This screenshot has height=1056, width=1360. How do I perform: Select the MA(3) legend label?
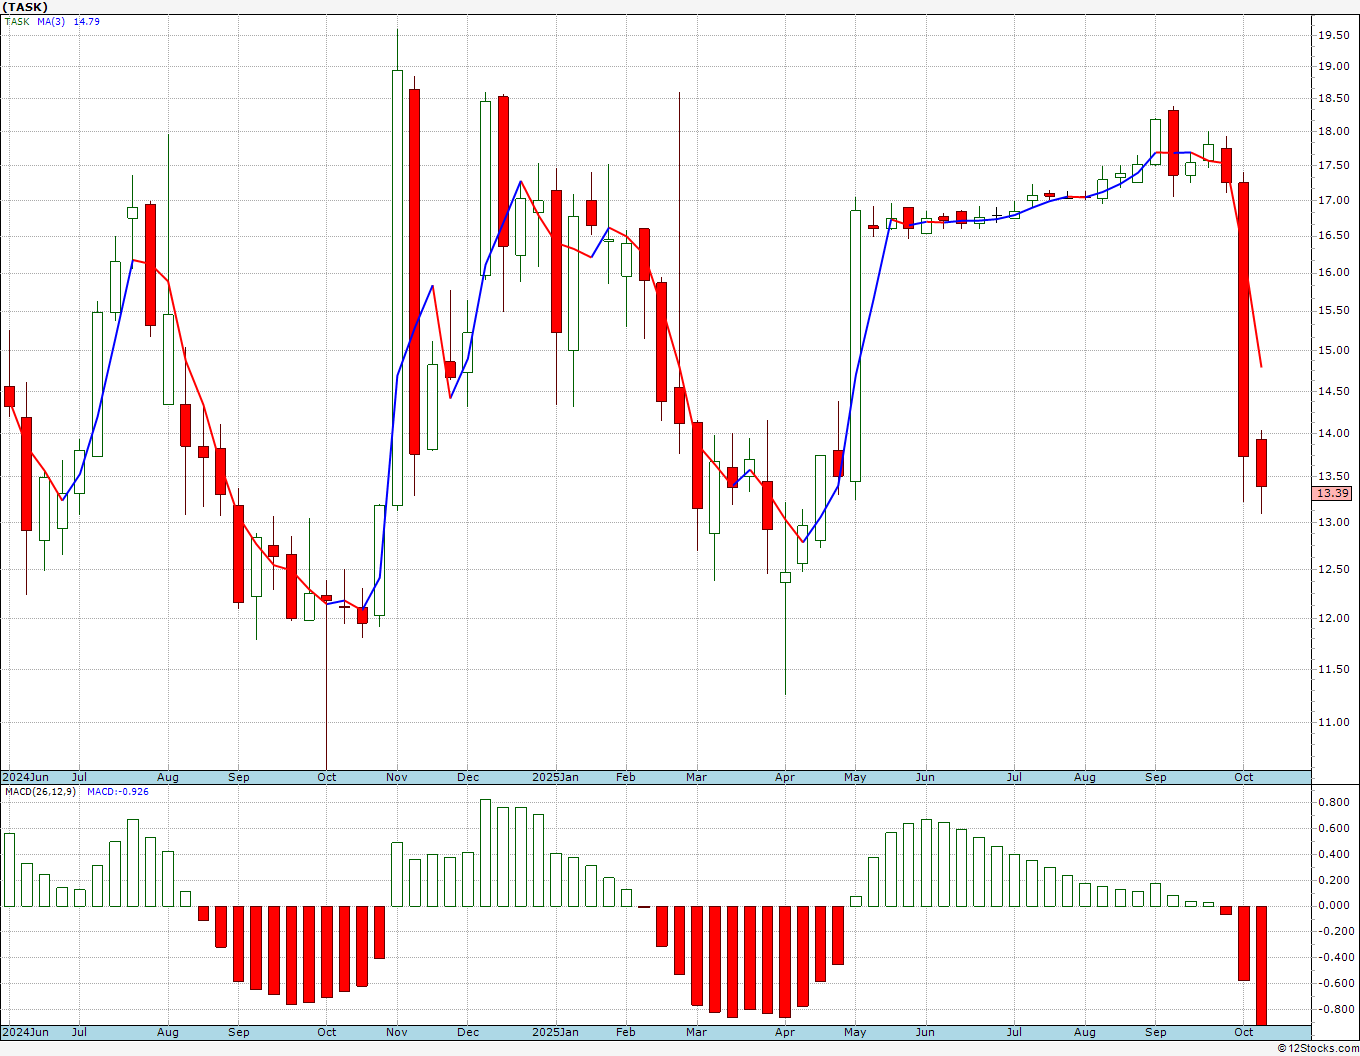[x=51, y=21]
